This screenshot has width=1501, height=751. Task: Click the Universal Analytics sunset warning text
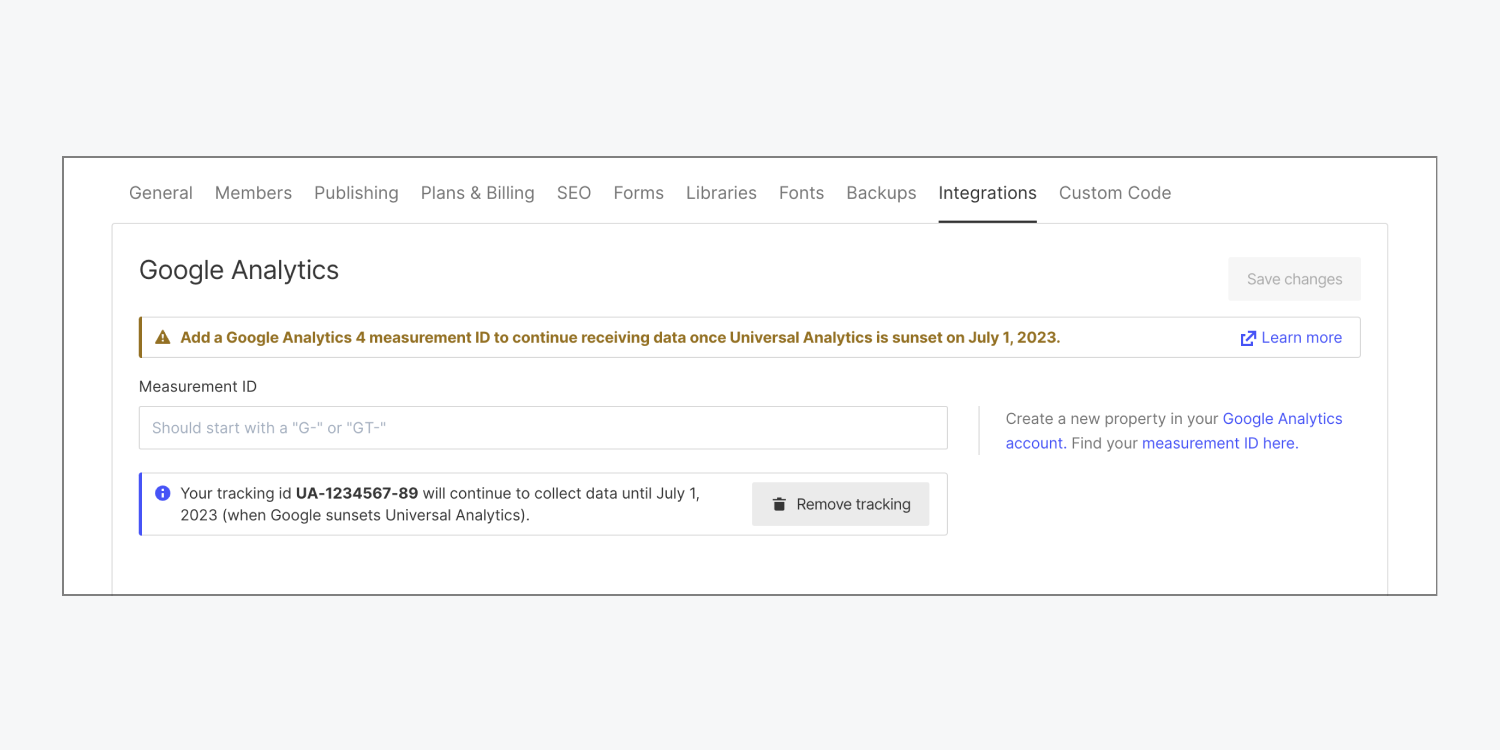pyautogui.click(x=620, y=338)
